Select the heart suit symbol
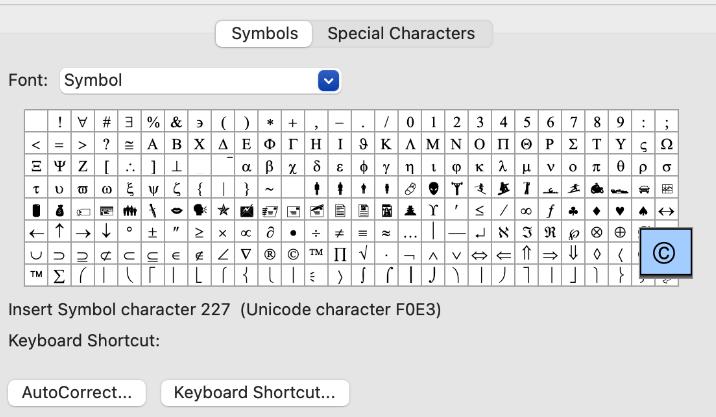 click(620, 211)
